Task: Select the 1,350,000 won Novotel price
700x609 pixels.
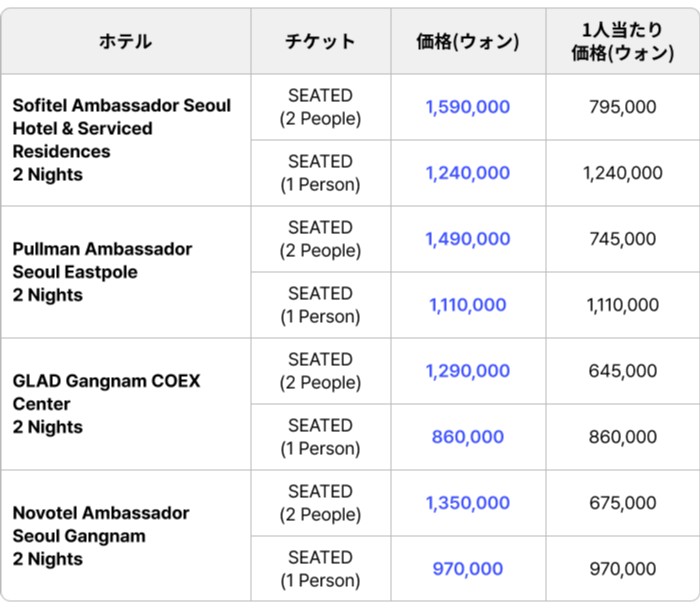Action: click(x=467, y=503)
